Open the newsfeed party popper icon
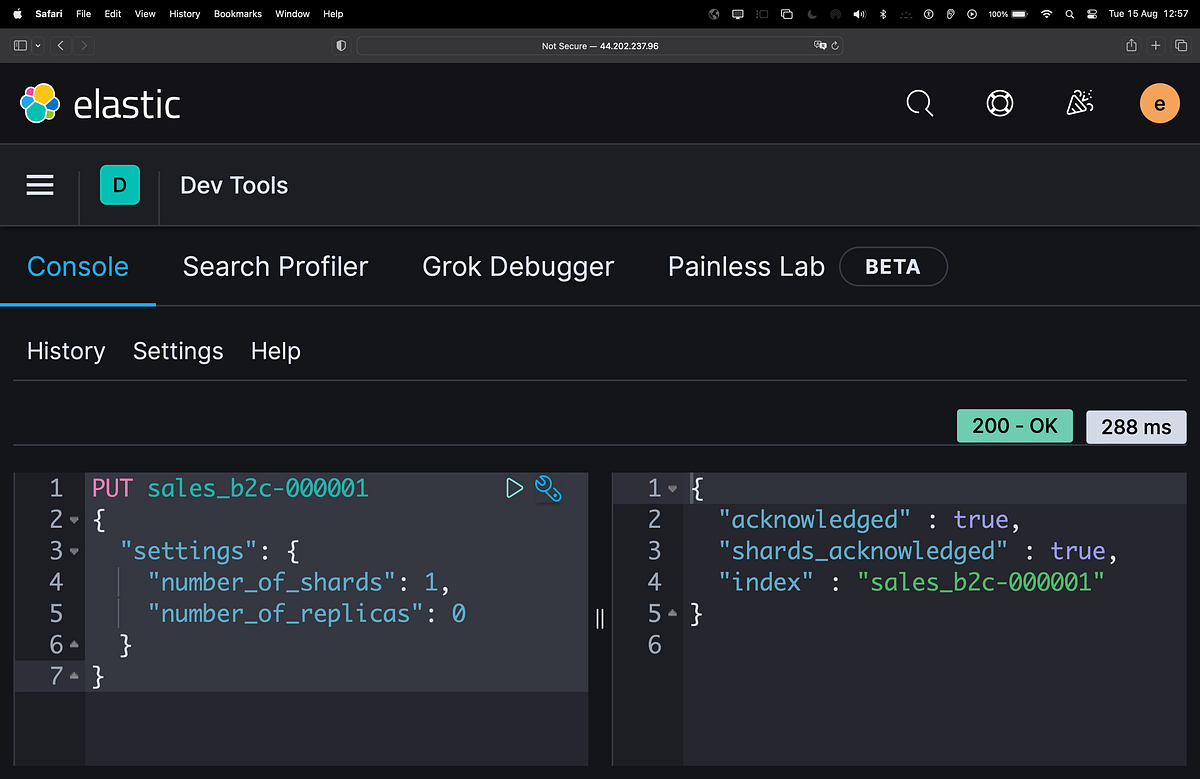Screen dimensions: 1200x779 1079,103
